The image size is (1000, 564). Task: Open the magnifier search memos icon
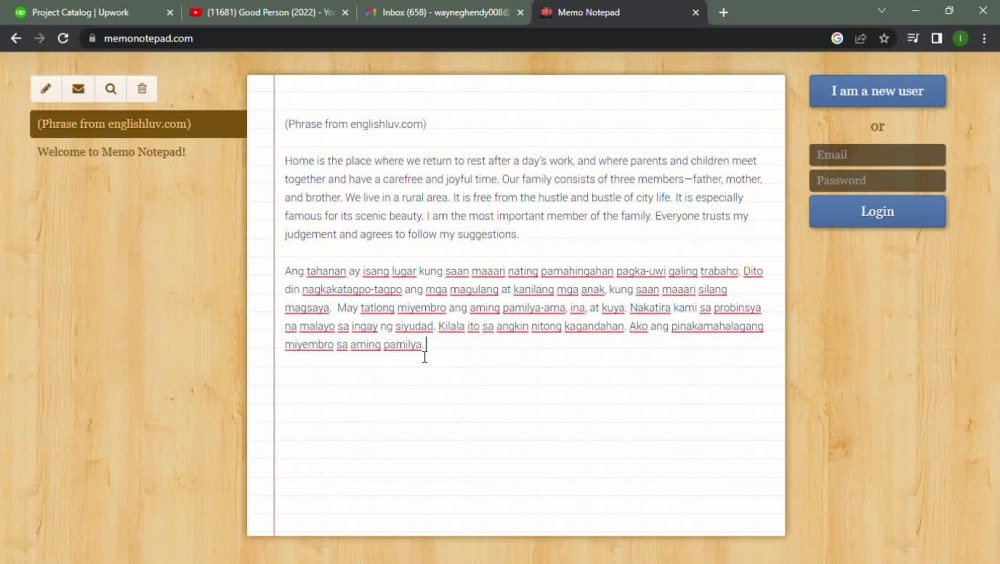(x=110, y=89)
